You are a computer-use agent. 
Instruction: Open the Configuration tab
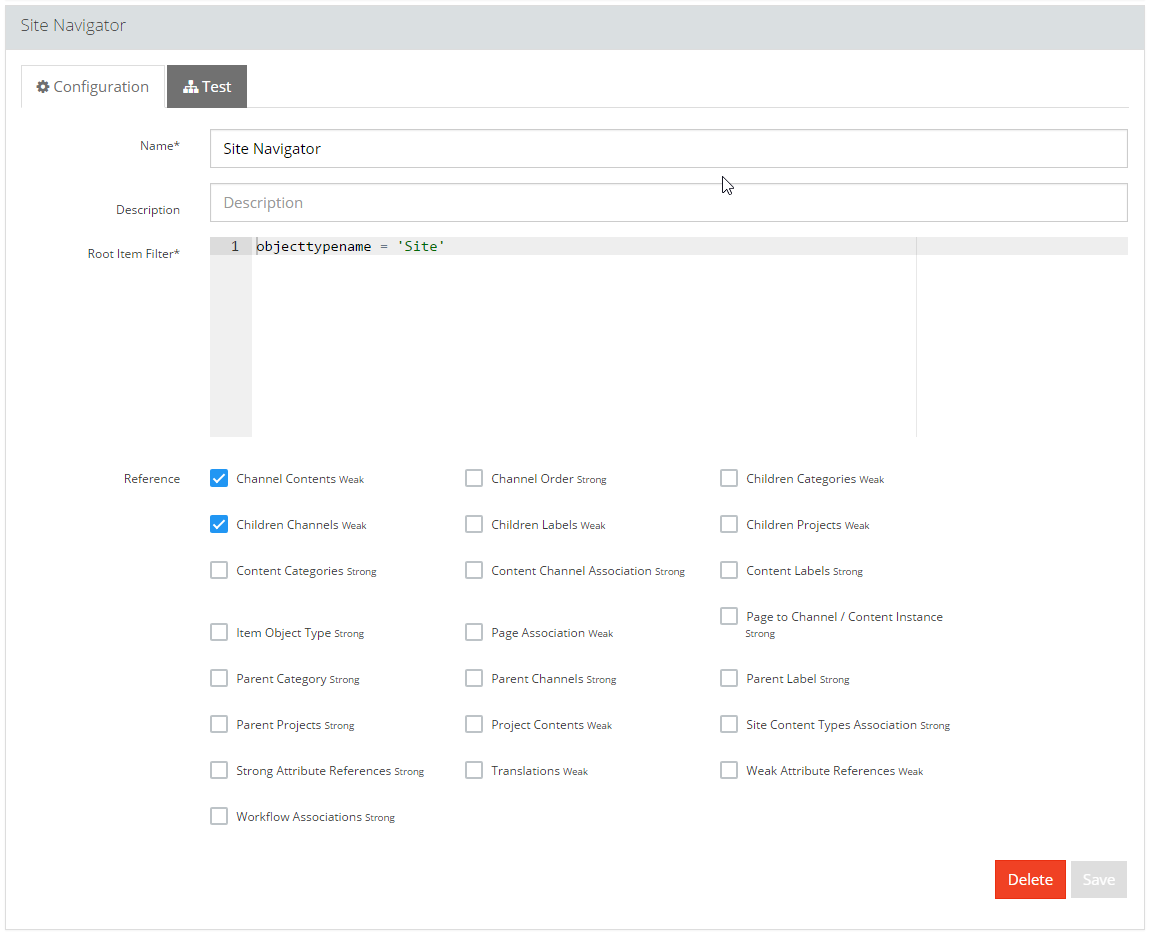[x=92, y=87]
